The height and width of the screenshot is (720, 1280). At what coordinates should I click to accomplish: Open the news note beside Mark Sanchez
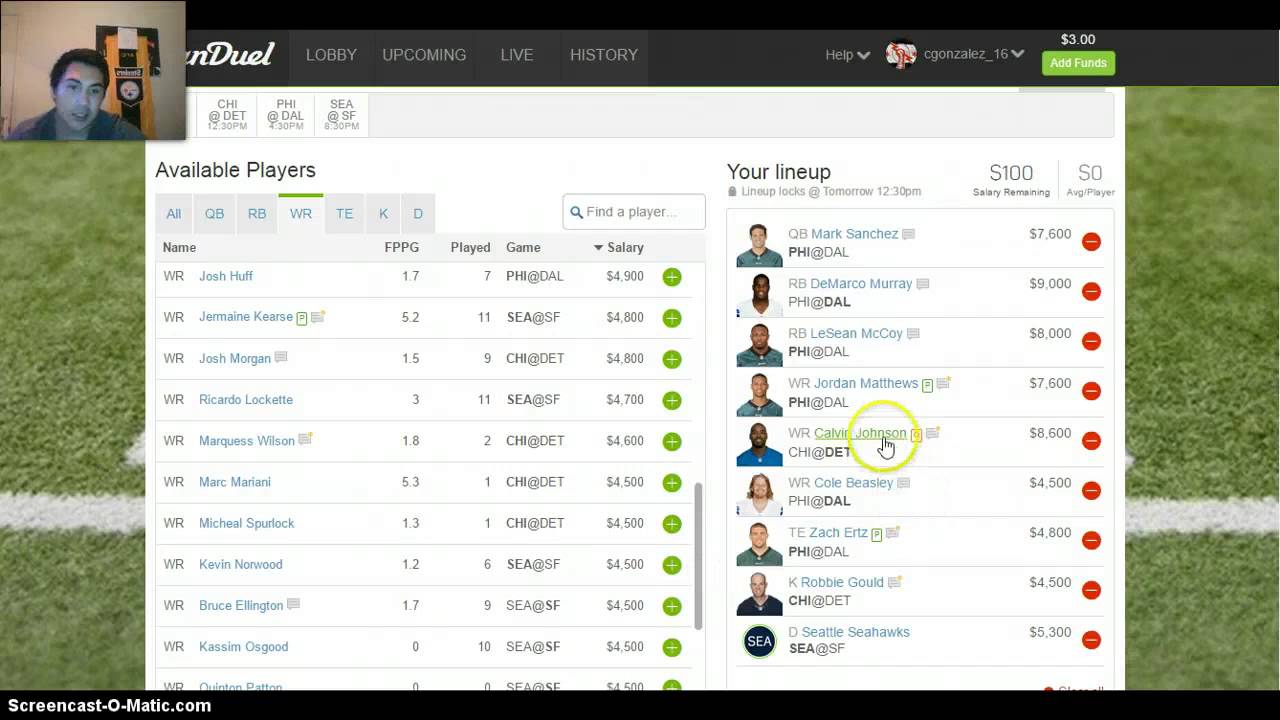click(908, 234)
